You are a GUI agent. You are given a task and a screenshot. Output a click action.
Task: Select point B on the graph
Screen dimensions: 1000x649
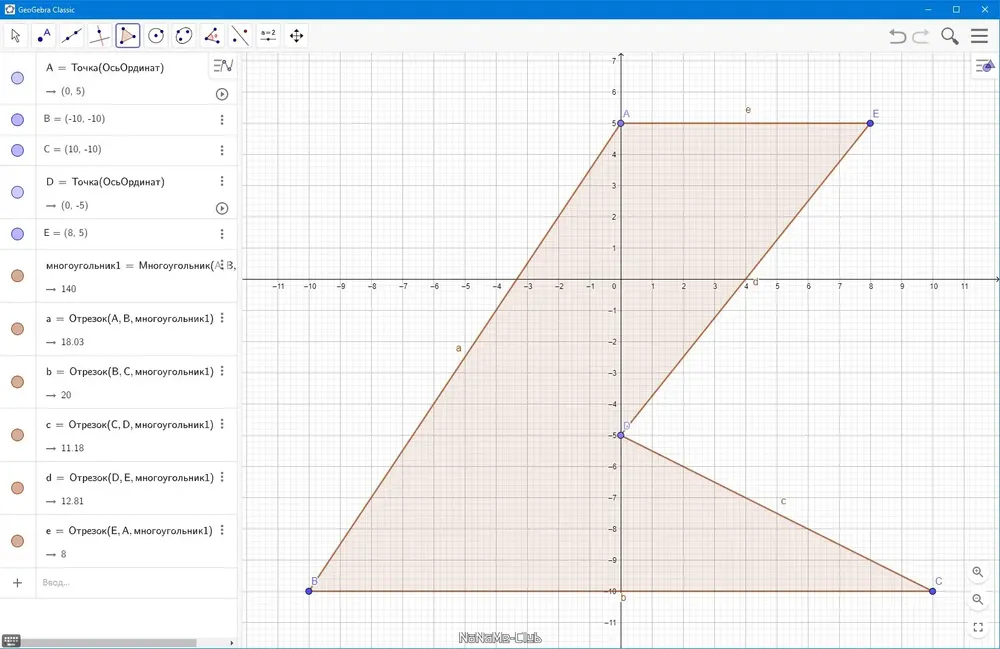[309, 591]
